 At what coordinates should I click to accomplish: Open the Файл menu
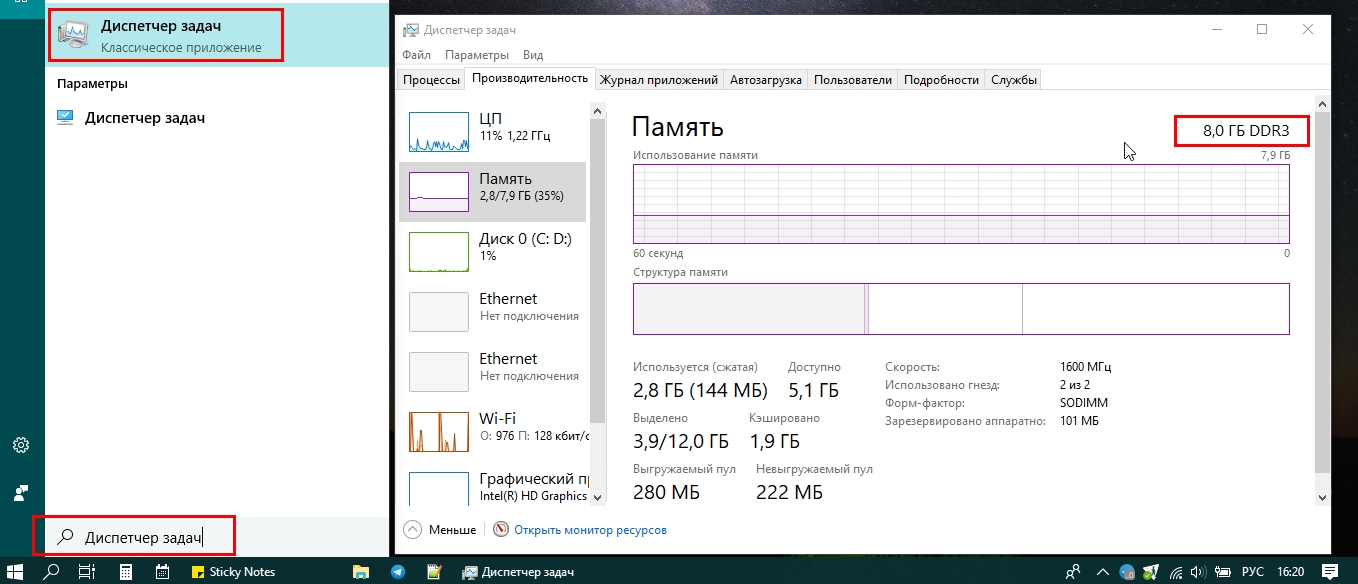(x=416, y=55)
